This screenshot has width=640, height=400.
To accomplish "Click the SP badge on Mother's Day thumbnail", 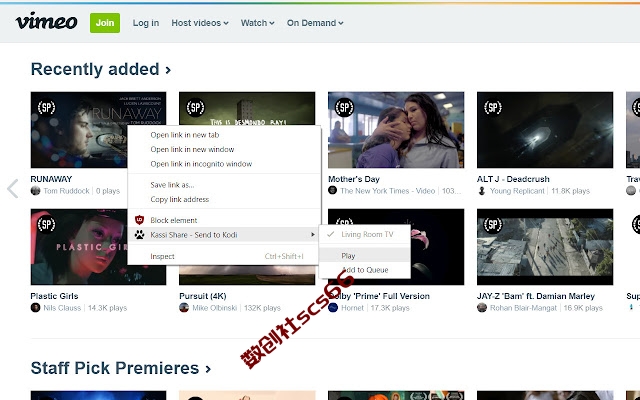I will (344, 108).
